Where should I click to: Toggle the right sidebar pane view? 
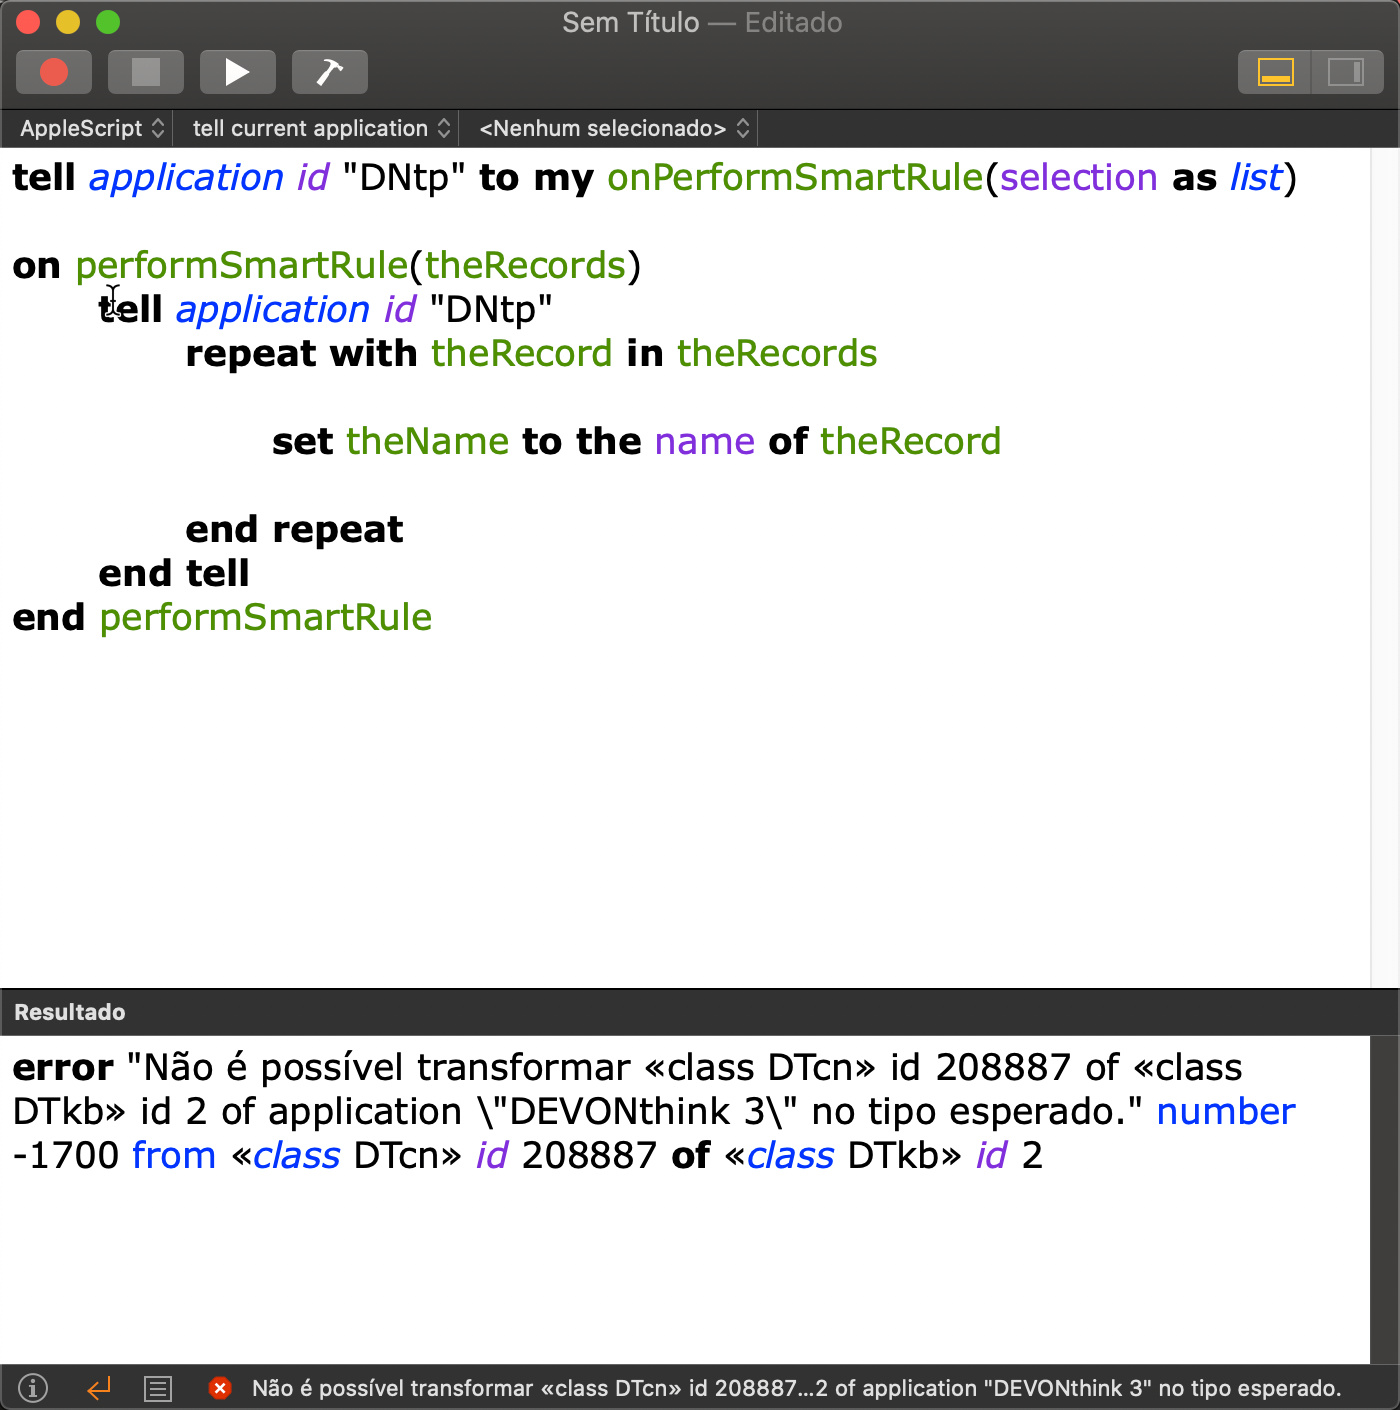click(1345, 72)
